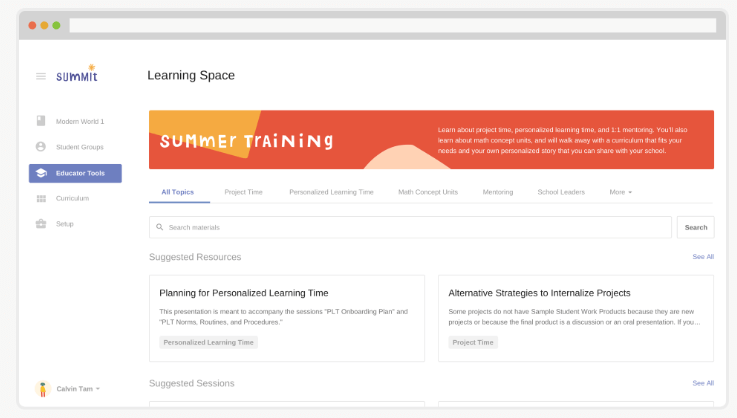Click the Educator Tools graduation cap icon
737x418 pixels.
41,173
